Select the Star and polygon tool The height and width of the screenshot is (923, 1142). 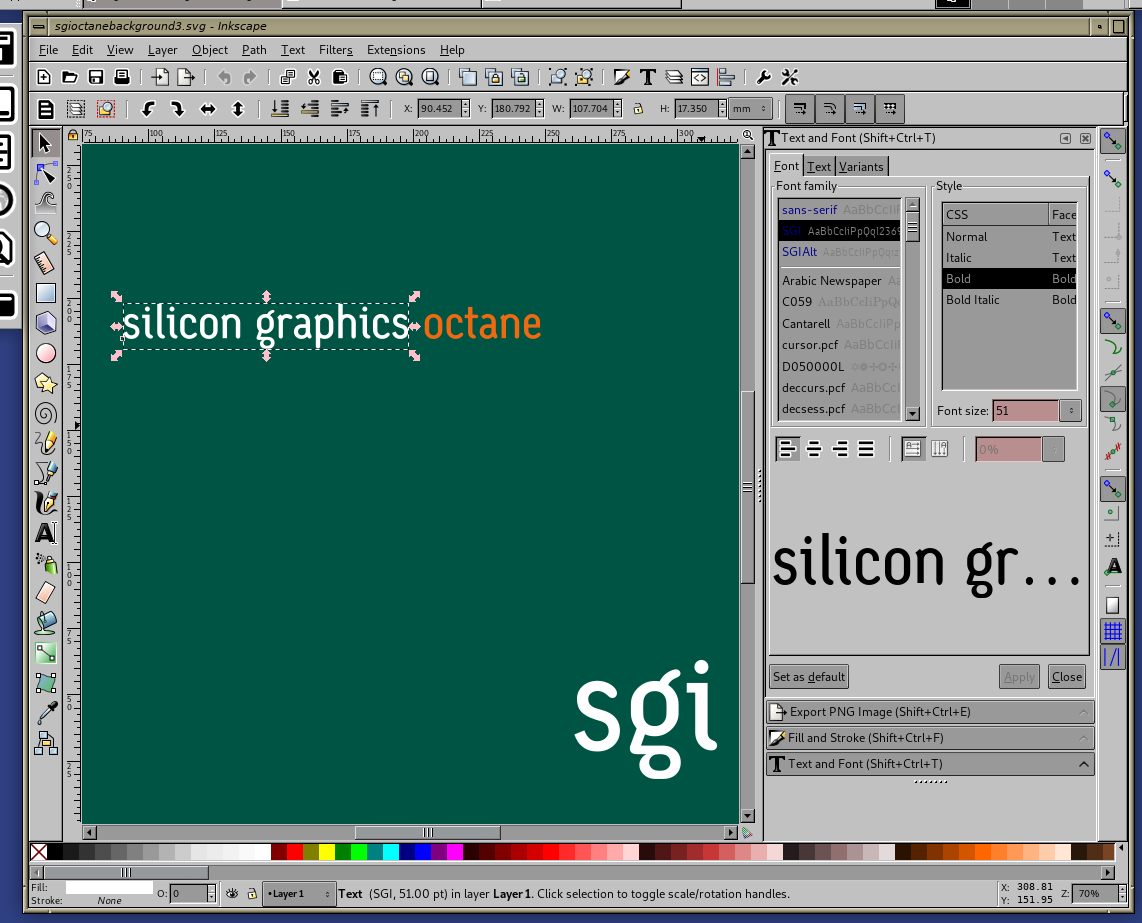[45, 383]
